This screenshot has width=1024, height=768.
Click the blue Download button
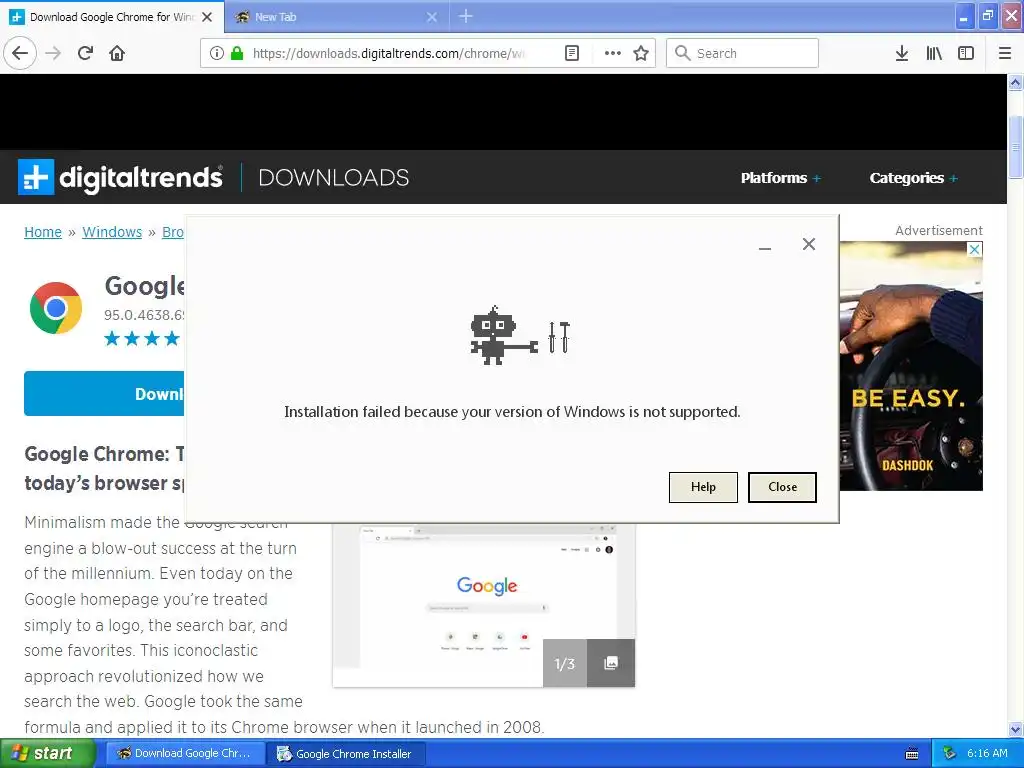pyautogui.click(x=104, y=394)
